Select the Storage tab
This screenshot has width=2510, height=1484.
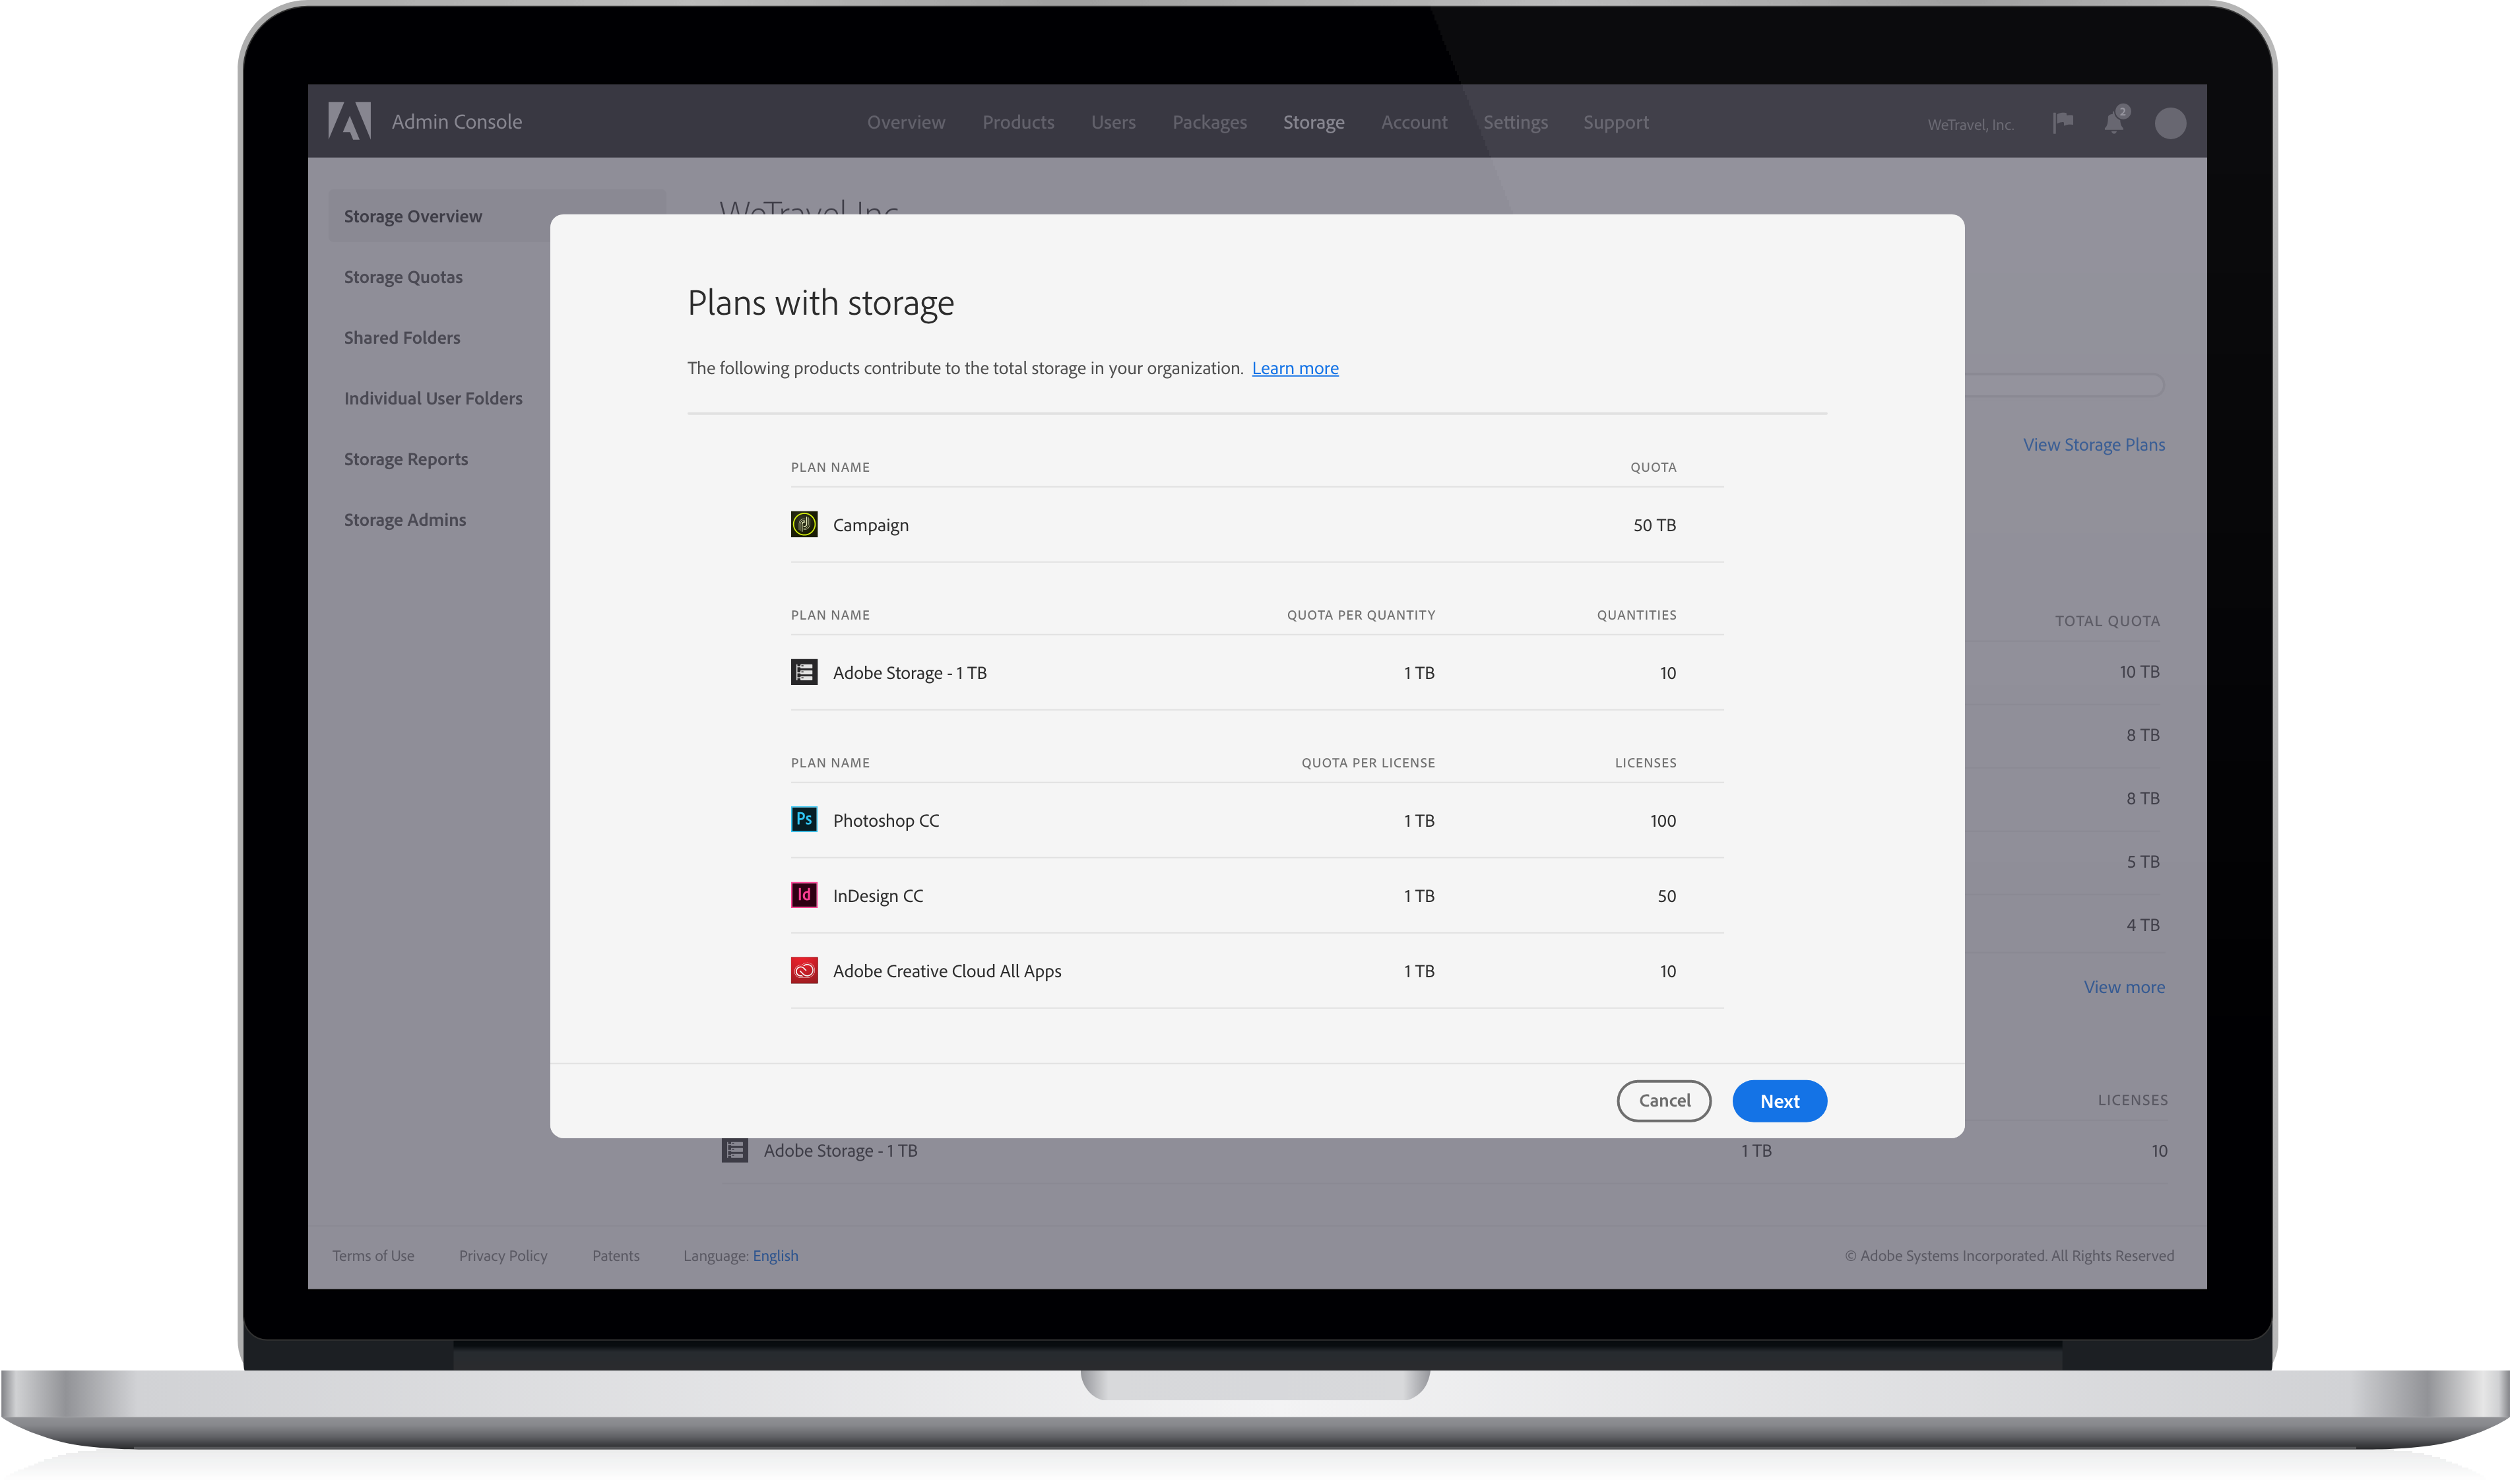1313,122
